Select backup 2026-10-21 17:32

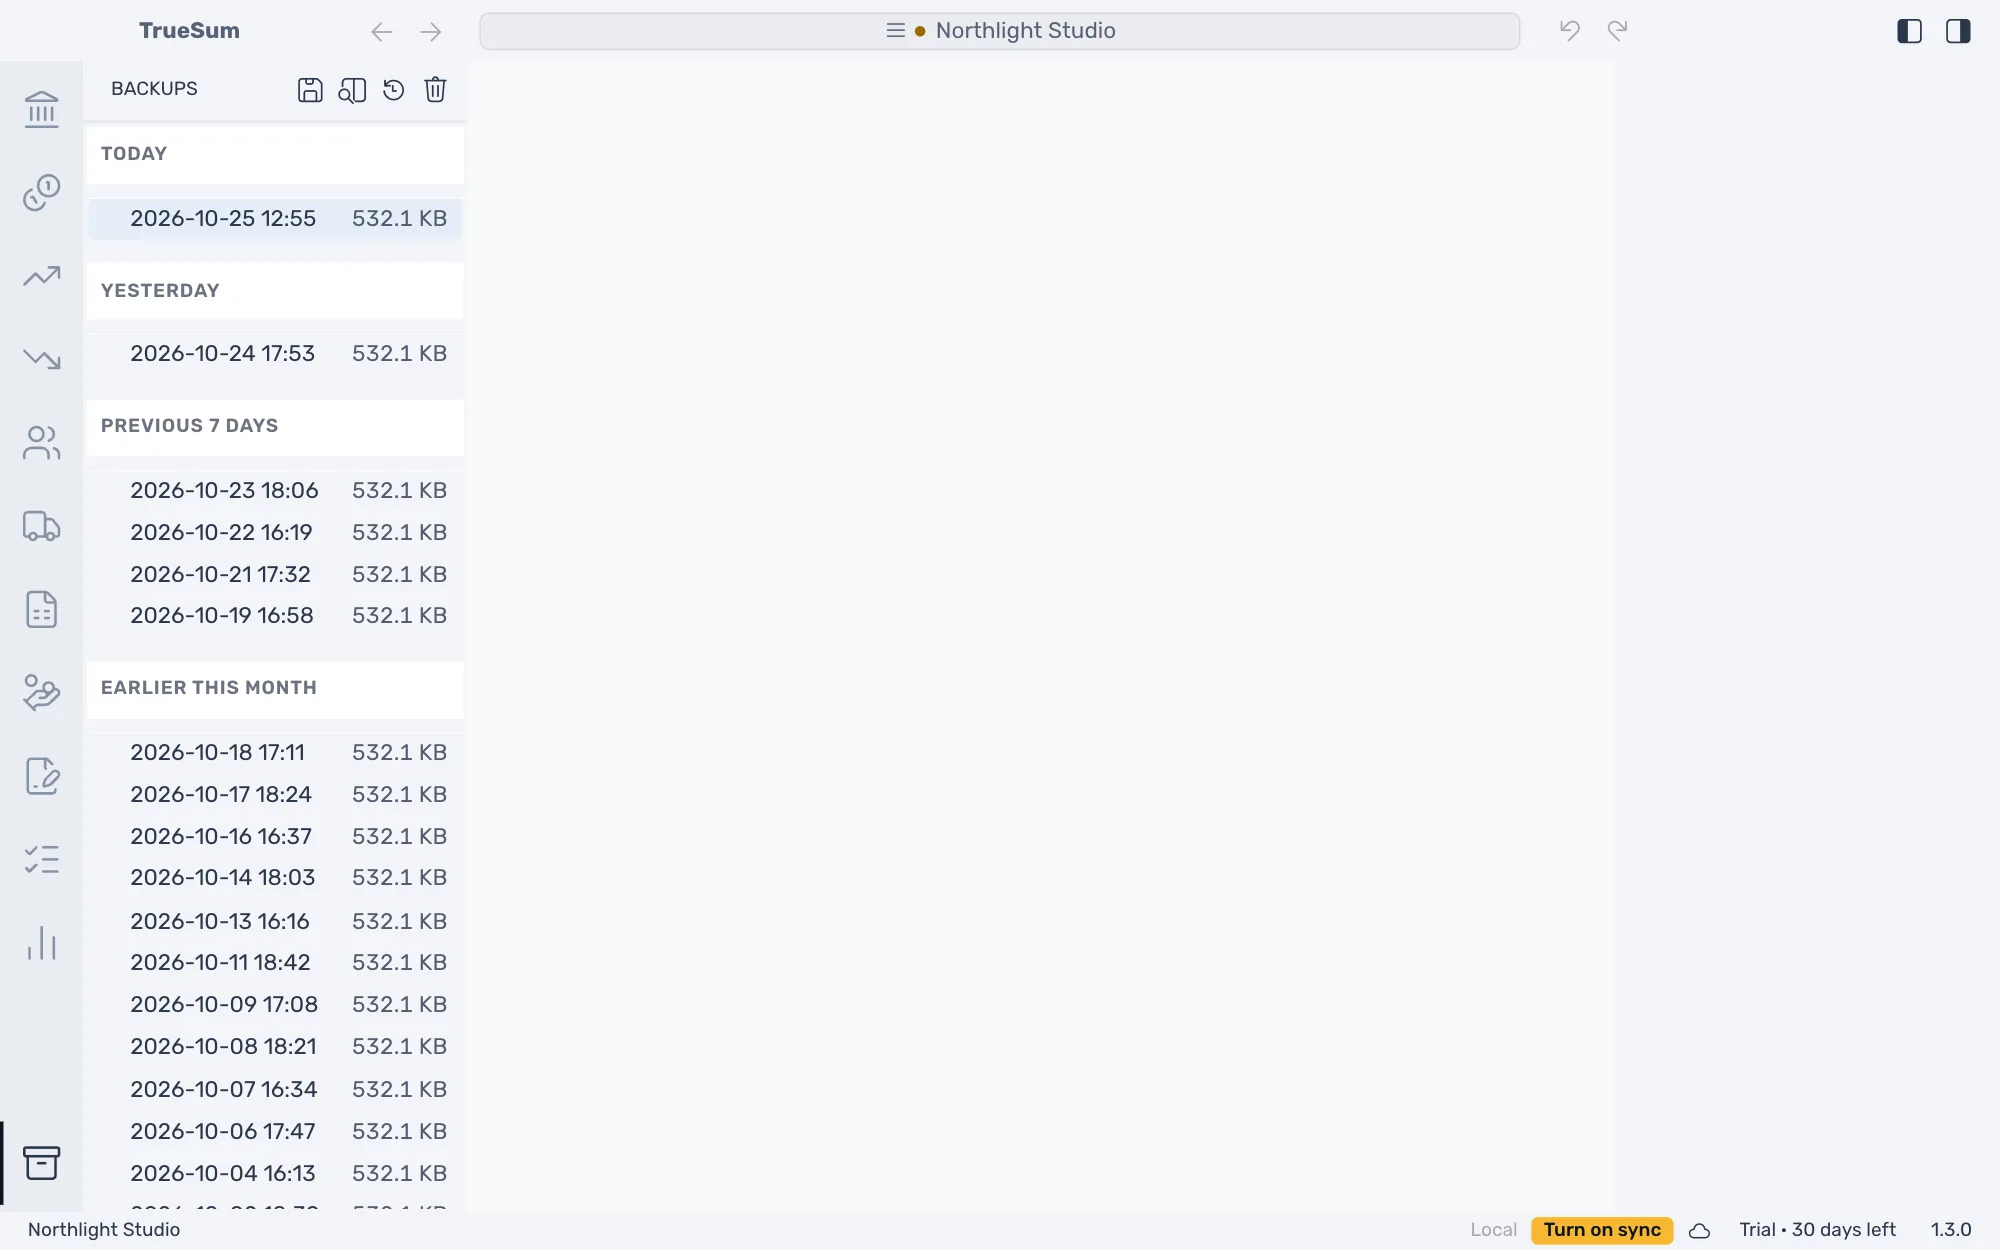275,575
